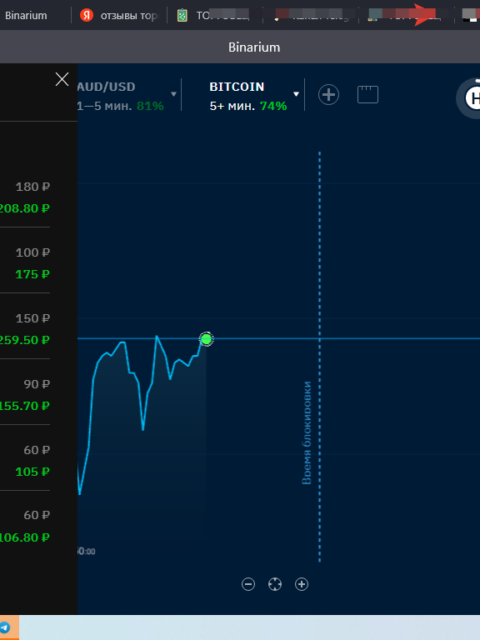Switch to the Yandex отзывы browser tab
Viewport: 480px width, 640px height.
[x=119, y=16]
